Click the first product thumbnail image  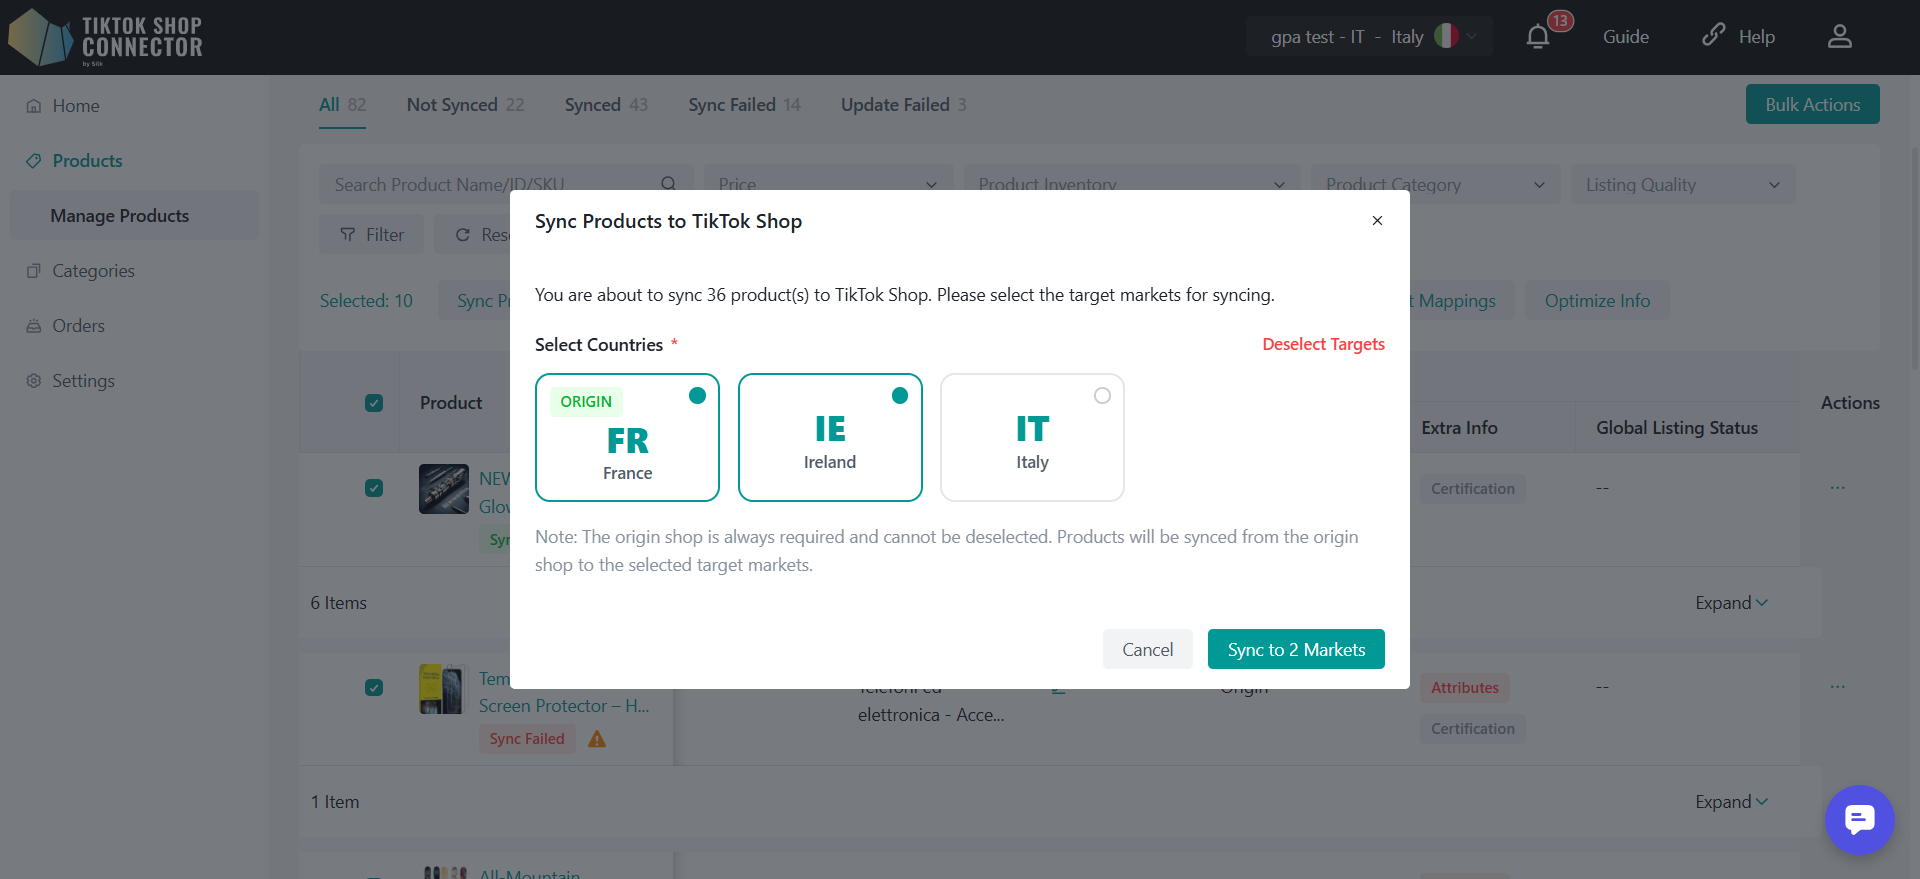coord(444,489)
